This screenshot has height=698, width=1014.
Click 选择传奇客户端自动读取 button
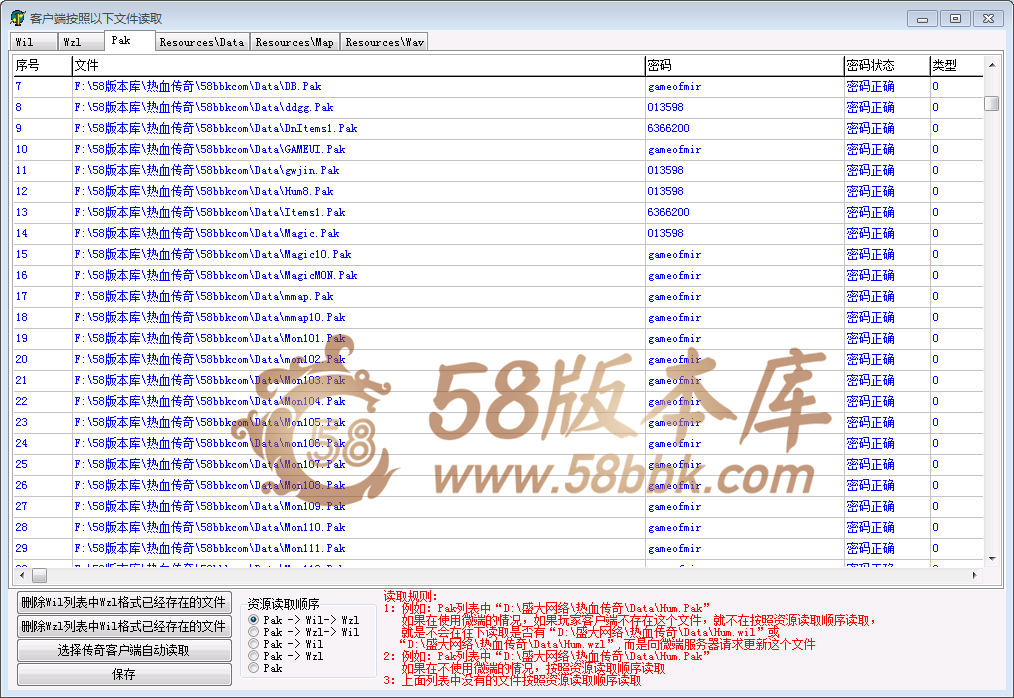pyautogui.click(x=124, y=650)
